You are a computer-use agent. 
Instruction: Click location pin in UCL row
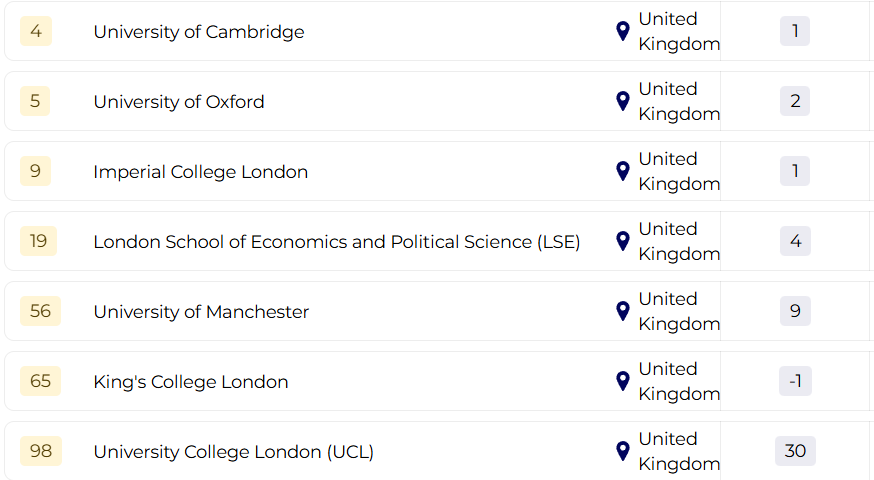pos(623,451)
